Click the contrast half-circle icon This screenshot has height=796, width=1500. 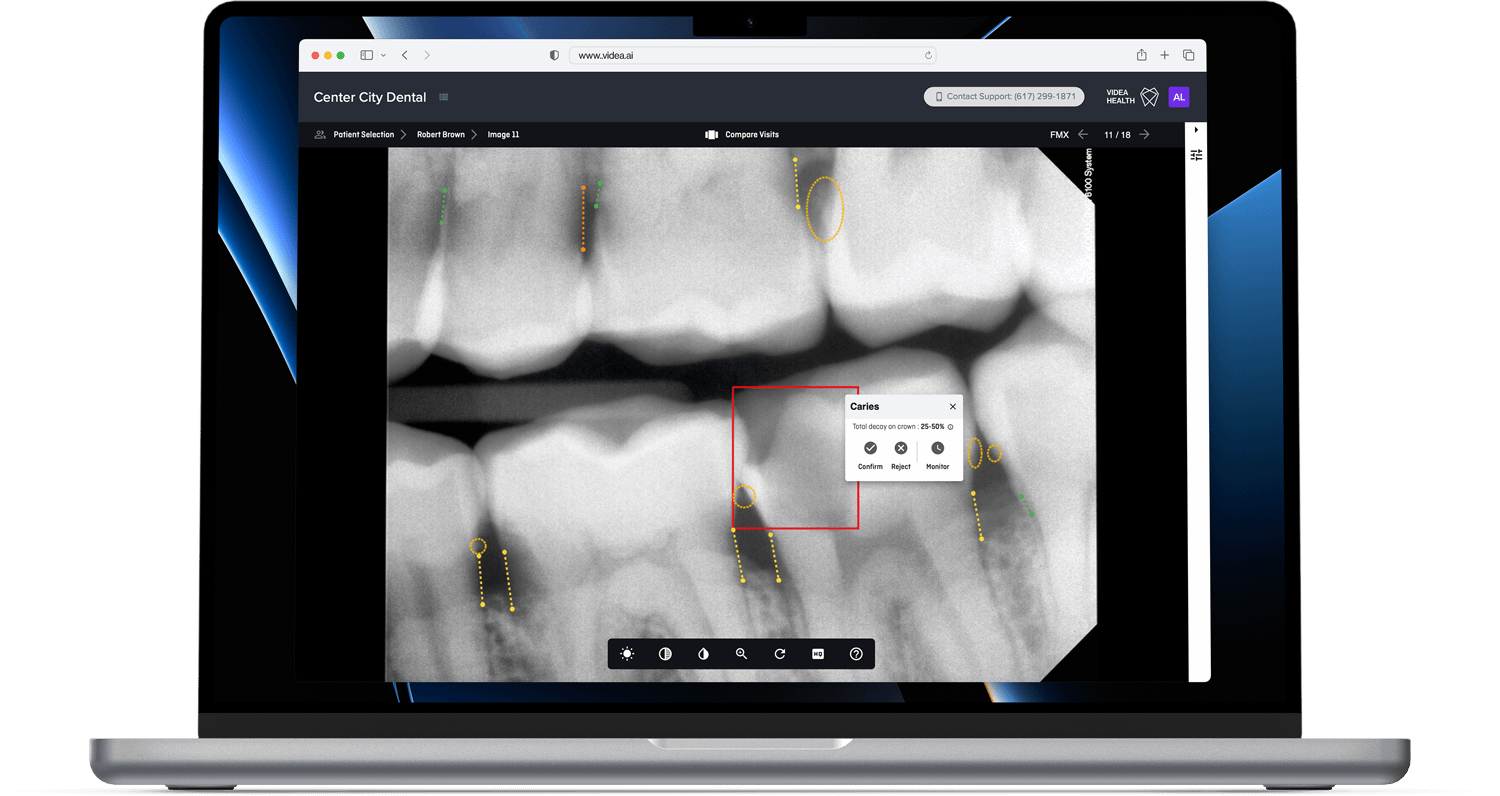pyautogui.click(x=665, y=654)
